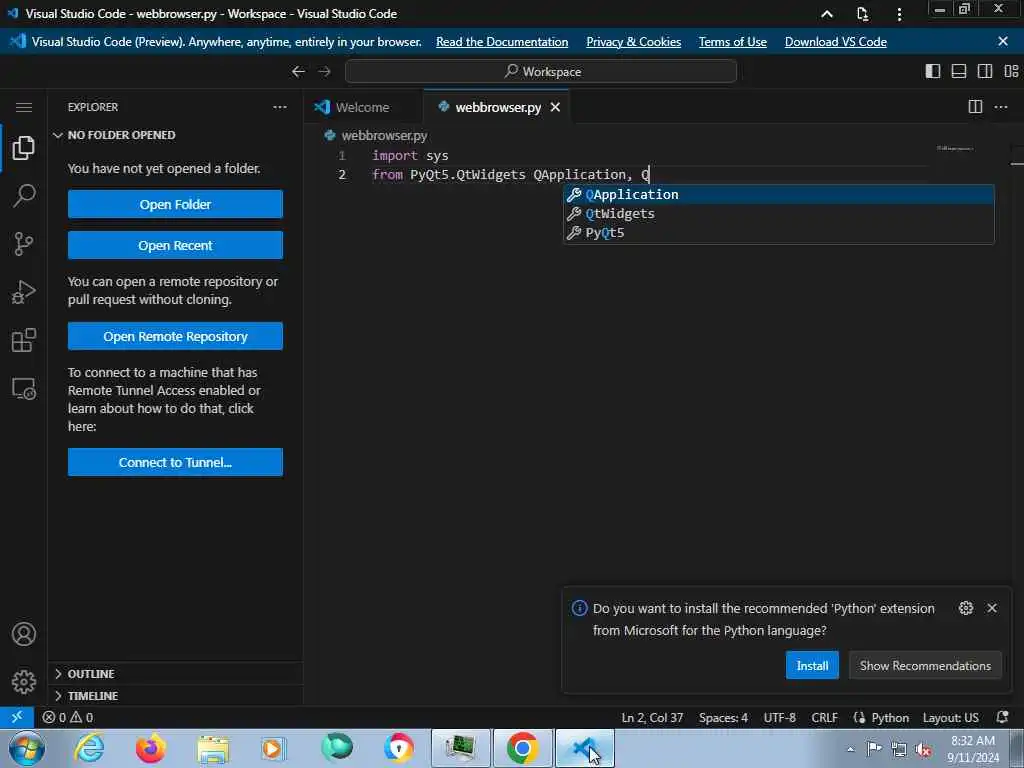The height and width of the screenshot is (768, 1024).
Task: Open the Privacy & Cookies link
Action: coord(633,42)
